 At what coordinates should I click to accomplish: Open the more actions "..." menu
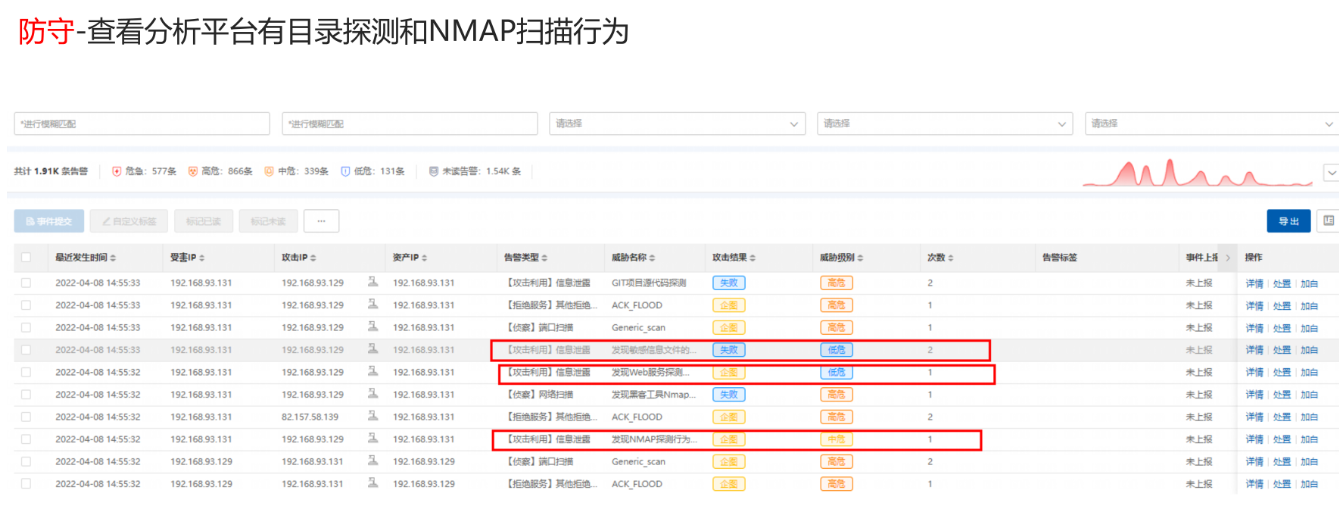(x=321, y=221)
